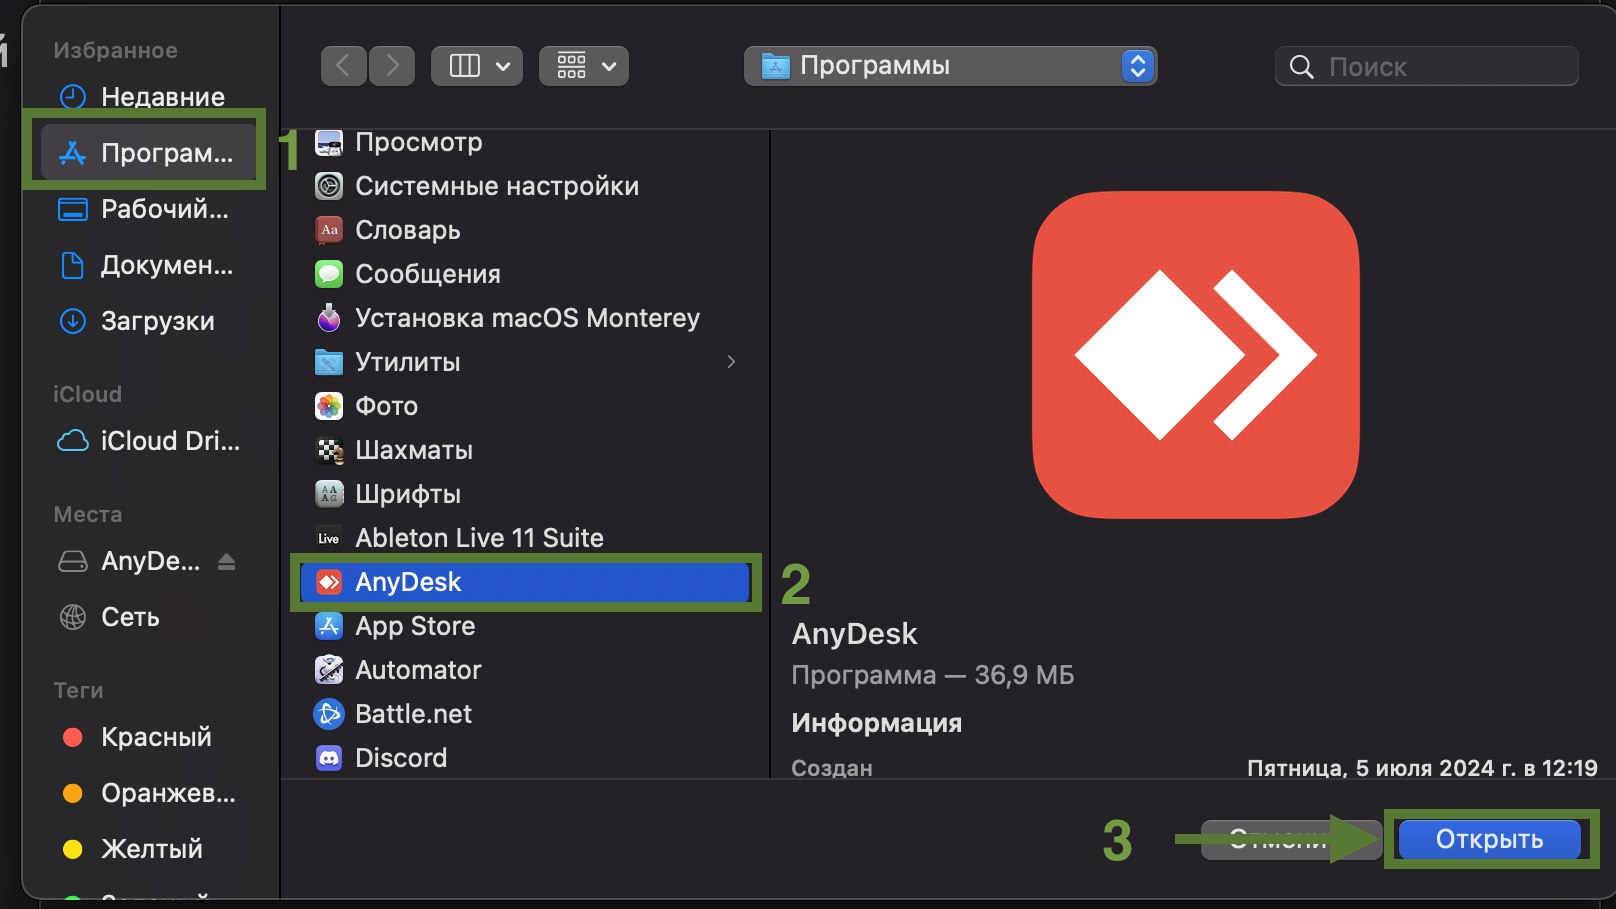Select the Сеть sidebar location

point(149,617)
